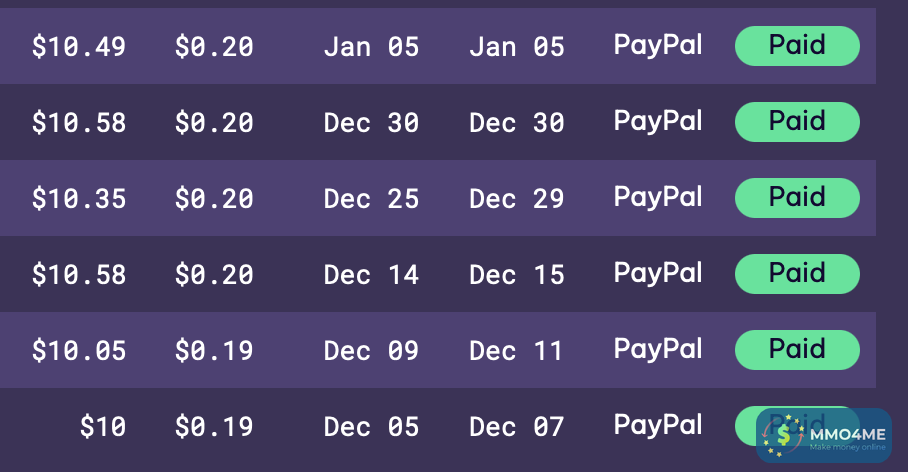Viewport: 908px width, 472px height.
Task: Click PayPal in the $10.49 row
Action: point(657,45)
